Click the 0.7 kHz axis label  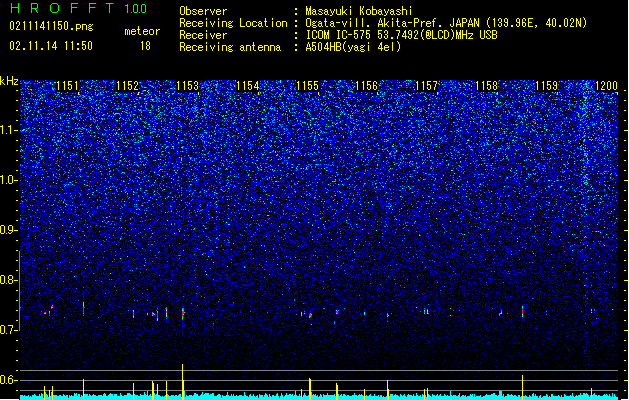click(8, 330)
